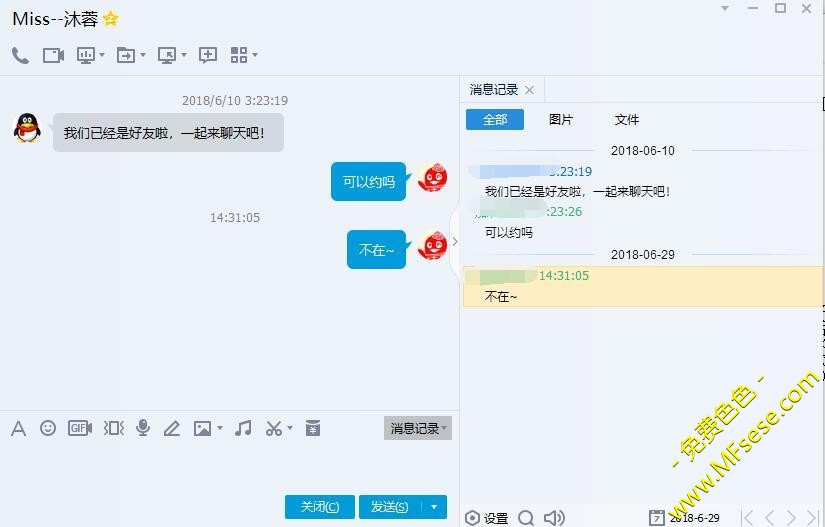825x527 pixels.
Task: Create a discussion group with the chat-plus icon
Action: [x=208, y=55]
